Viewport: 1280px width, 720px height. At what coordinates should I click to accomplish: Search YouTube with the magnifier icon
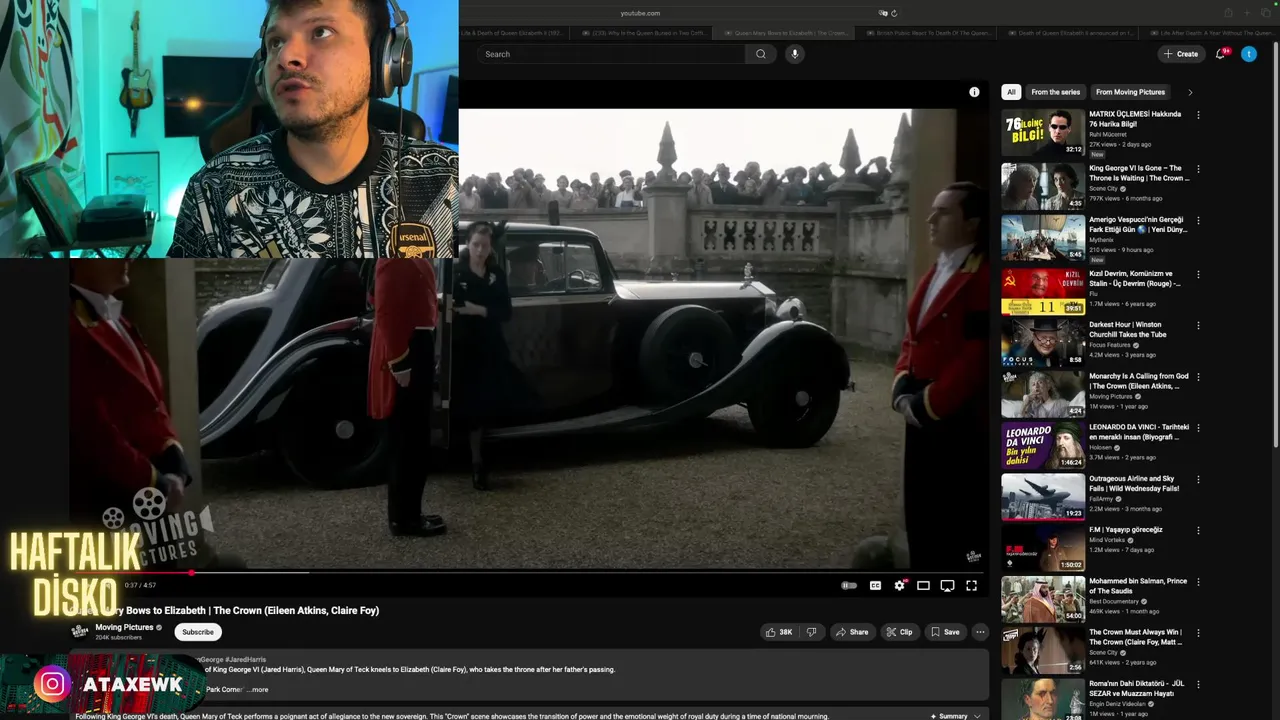(x=761, y=54)
